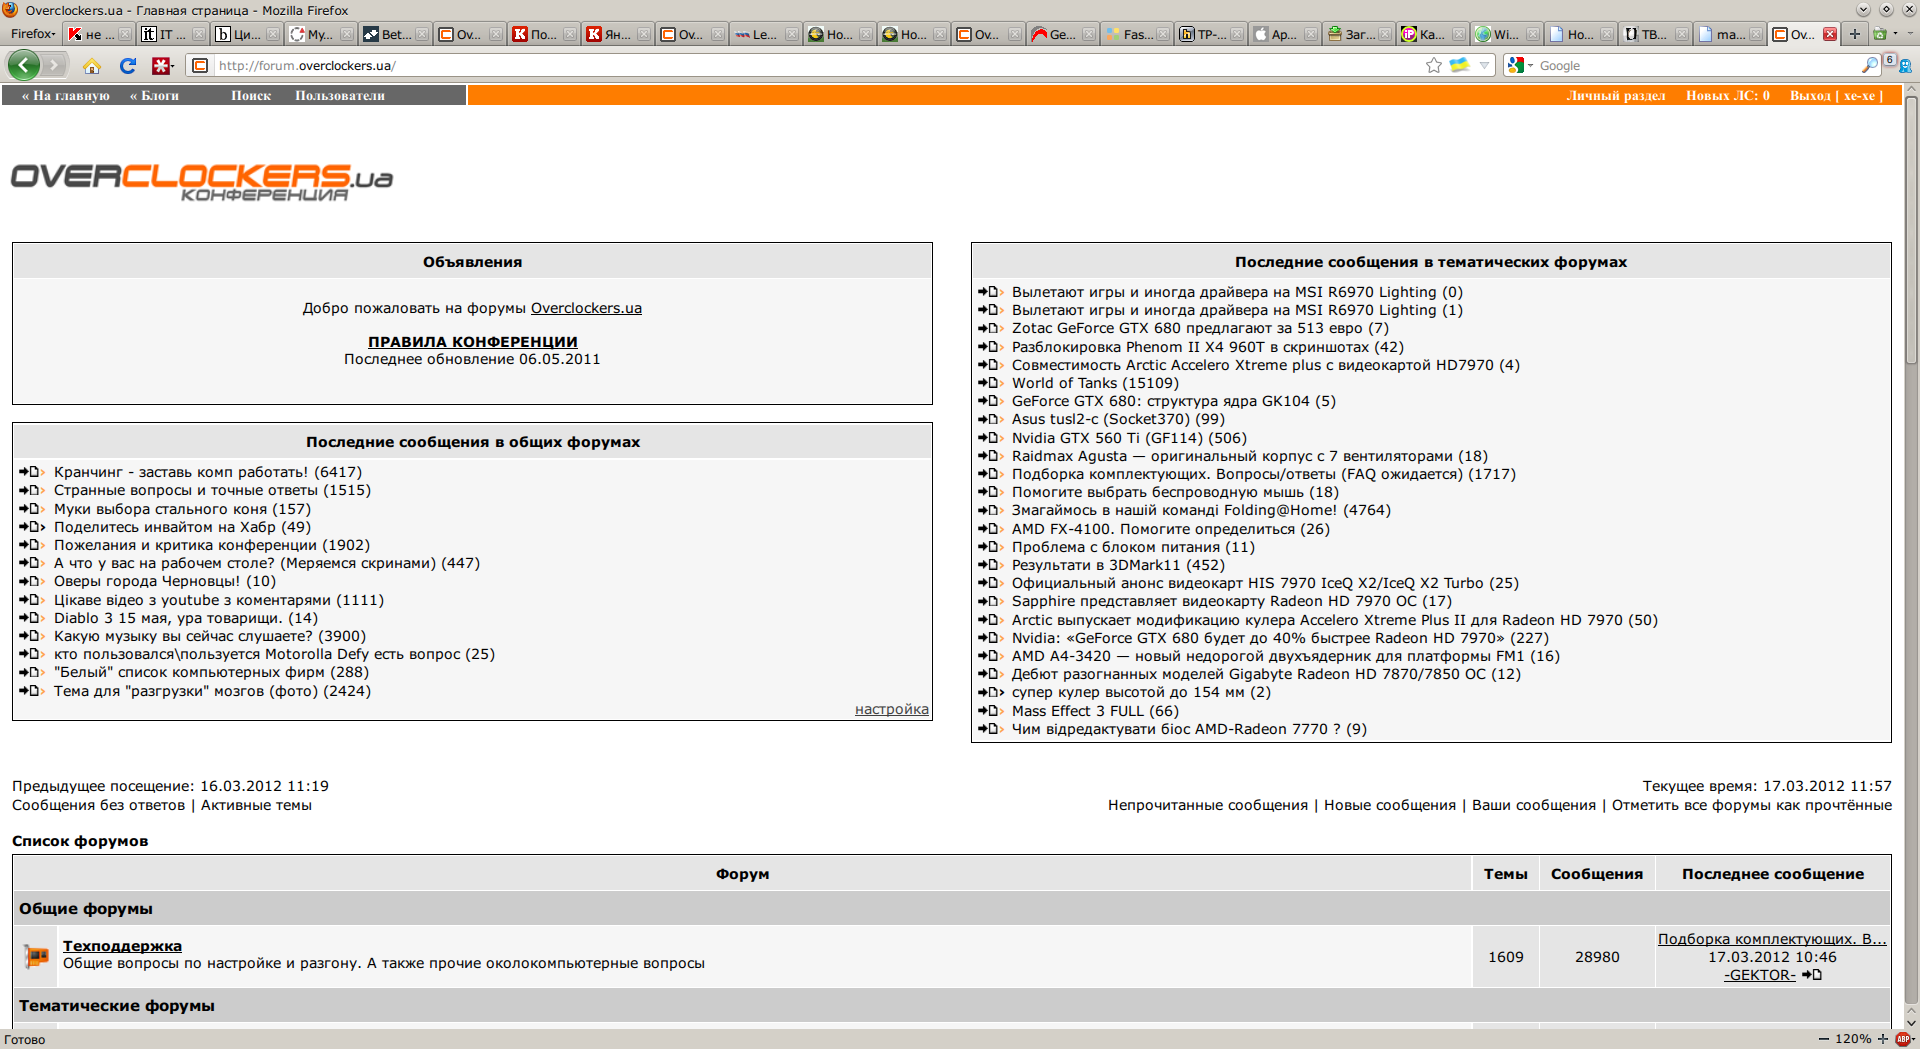
Task: Go to the browser Home page icon
Action: [92, 66]
